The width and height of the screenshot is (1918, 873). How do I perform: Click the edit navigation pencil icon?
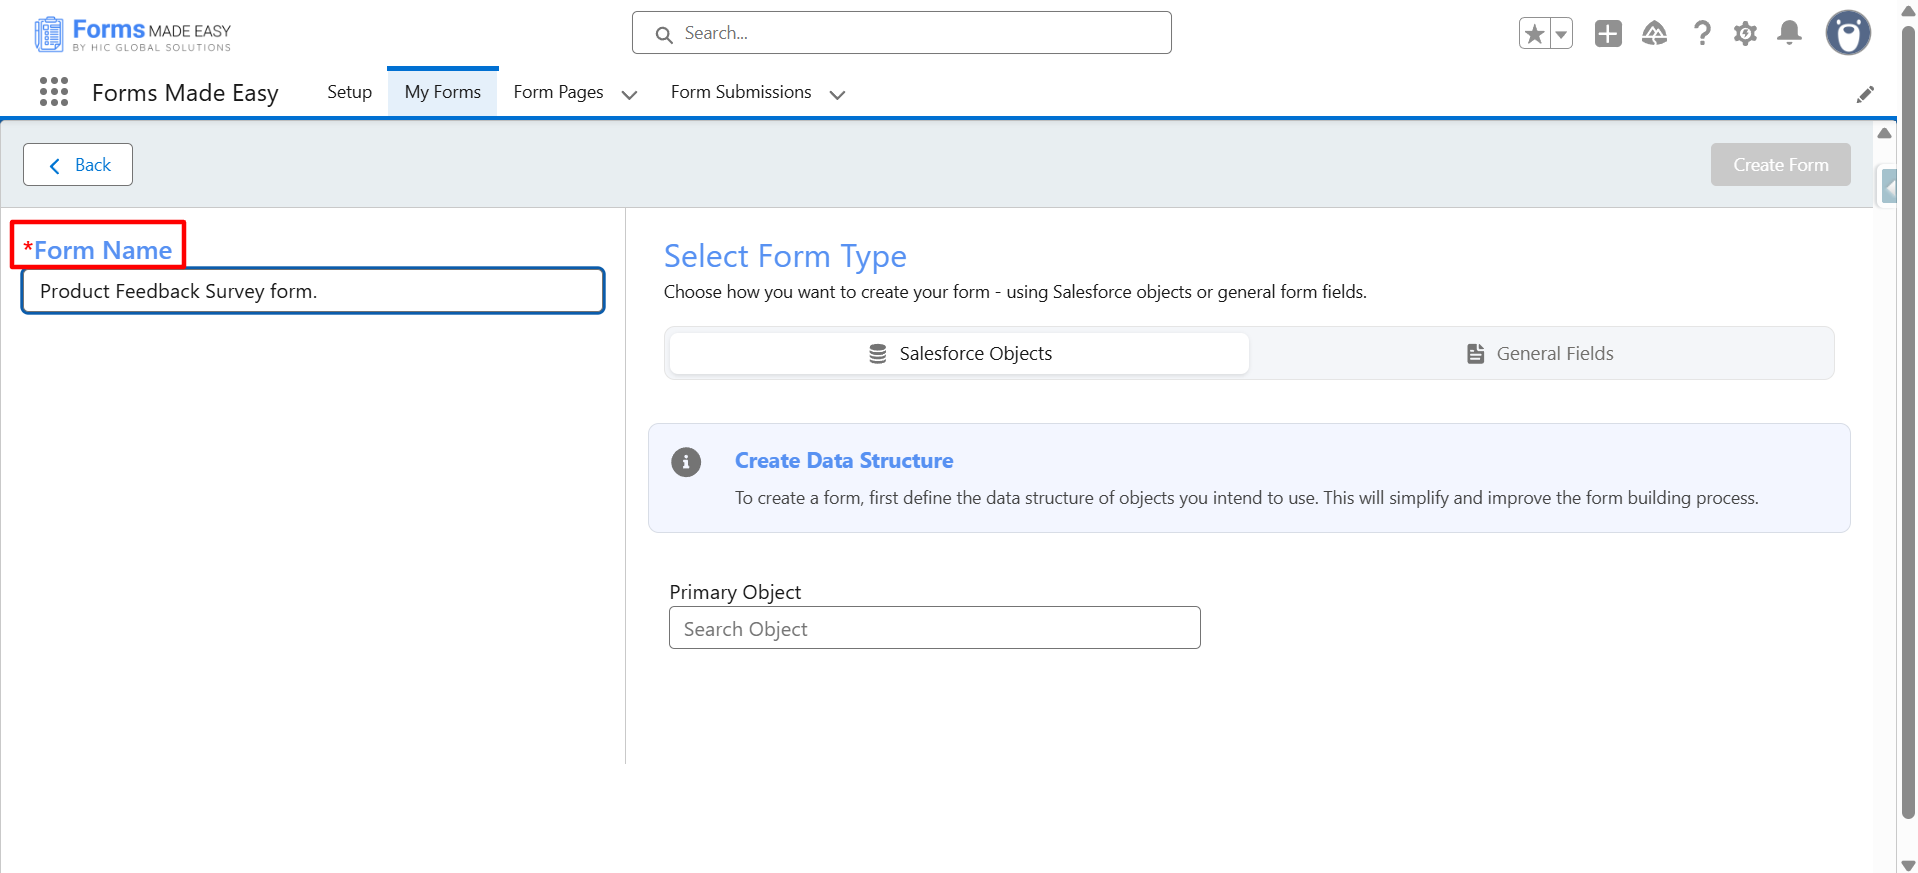click(1865, 94)
